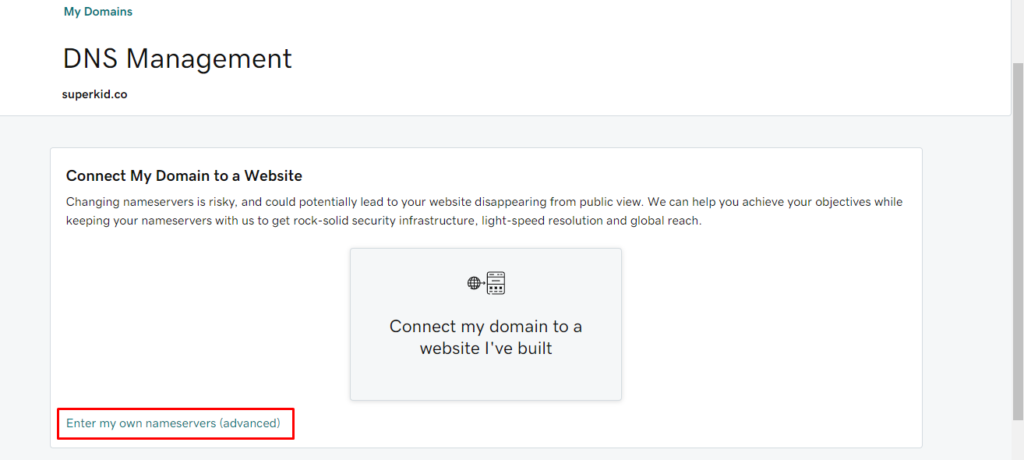Click the card's 'Connect my domain to a' text
1024x460 pixels.
tap(486, 326)
